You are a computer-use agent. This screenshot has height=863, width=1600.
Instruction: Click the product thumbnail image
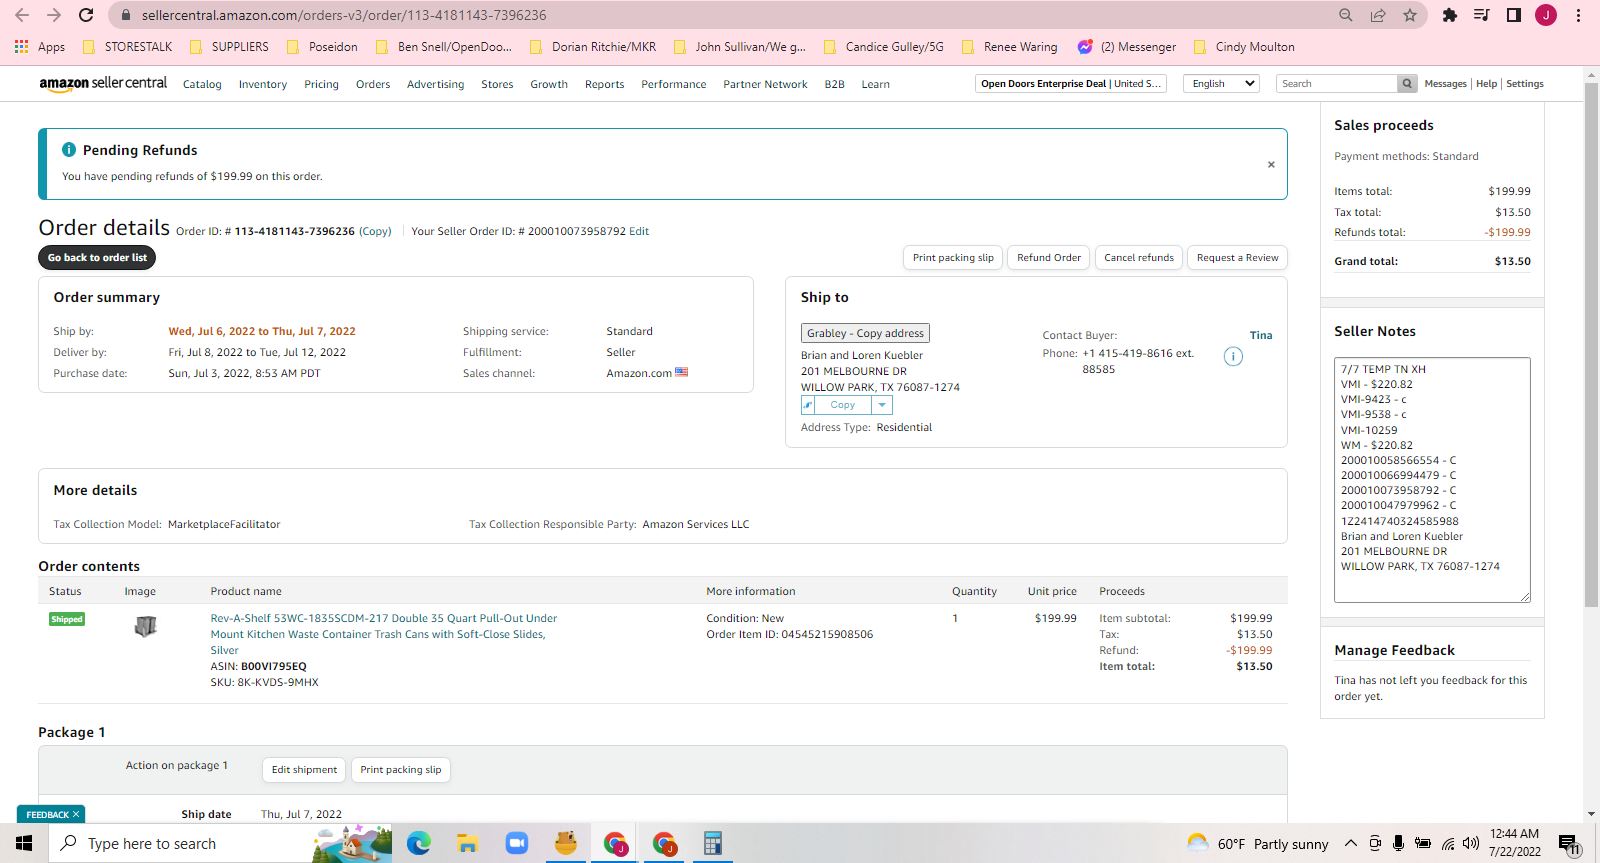146,627
